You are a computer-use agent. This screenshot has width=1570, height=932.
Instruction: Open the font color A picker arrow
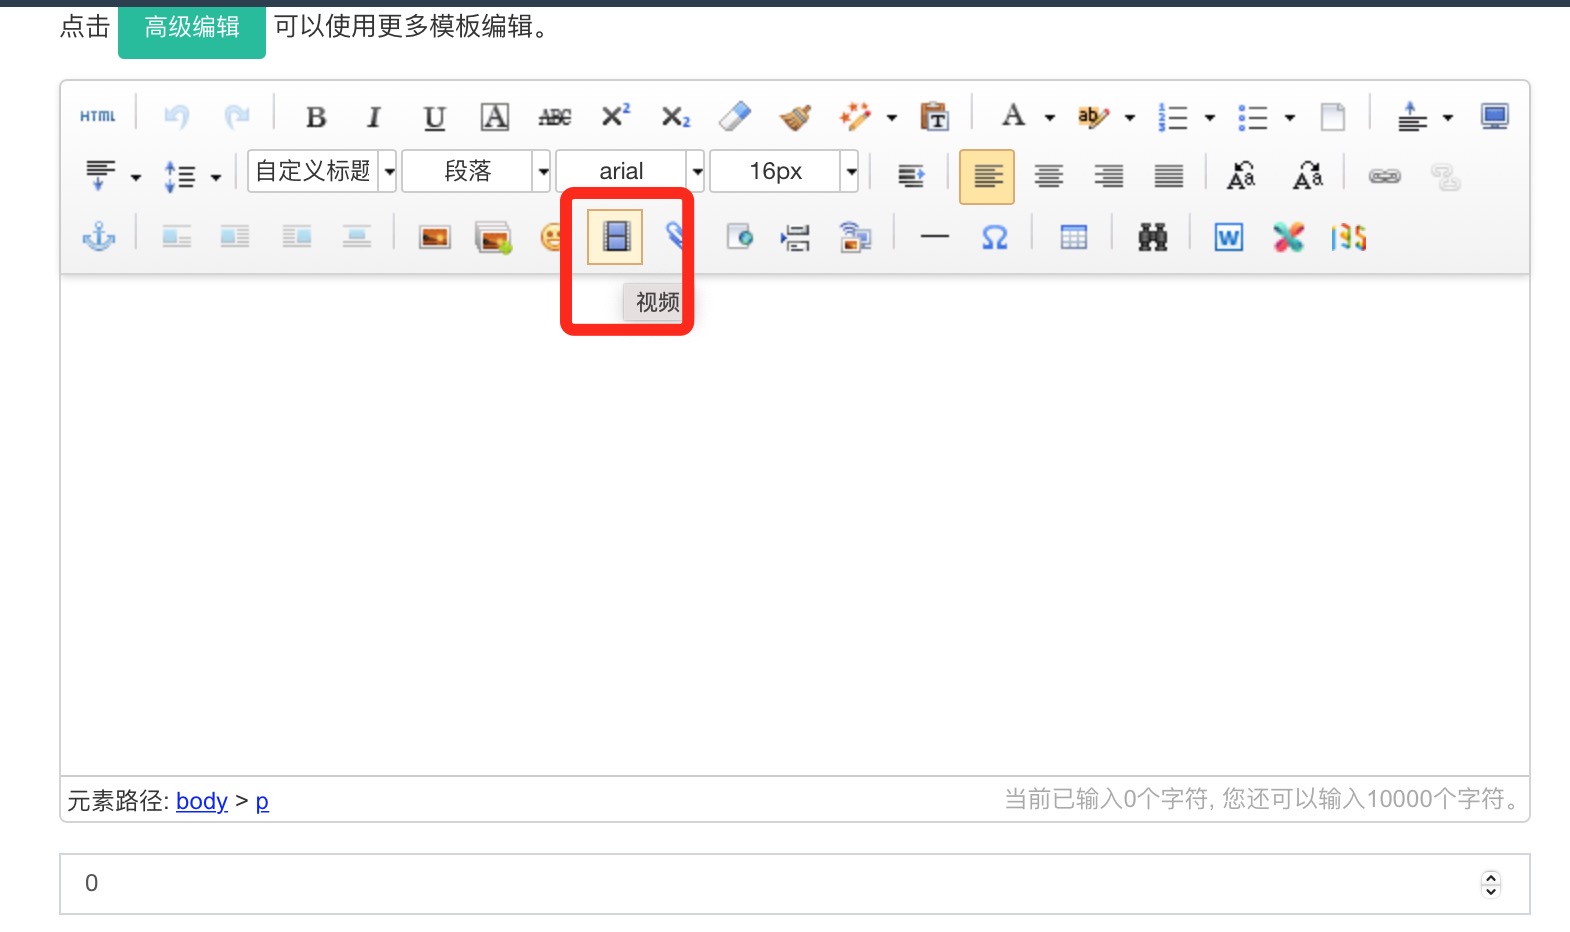(1050, 118)
